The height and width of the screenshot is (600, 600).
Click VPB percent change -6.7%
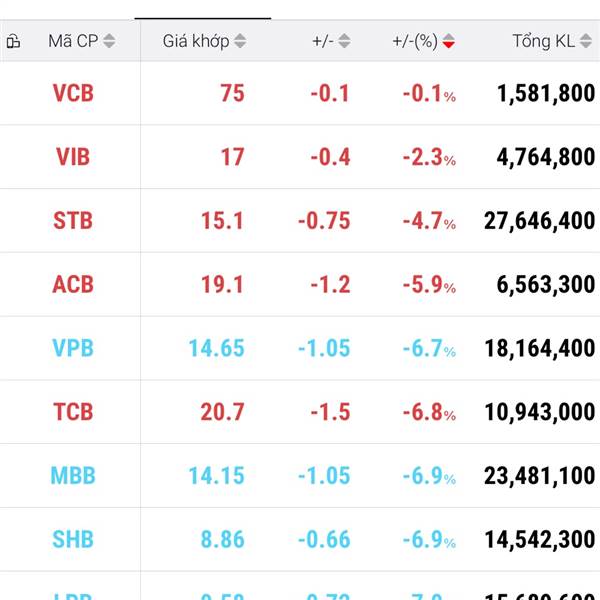click(429, 348)
